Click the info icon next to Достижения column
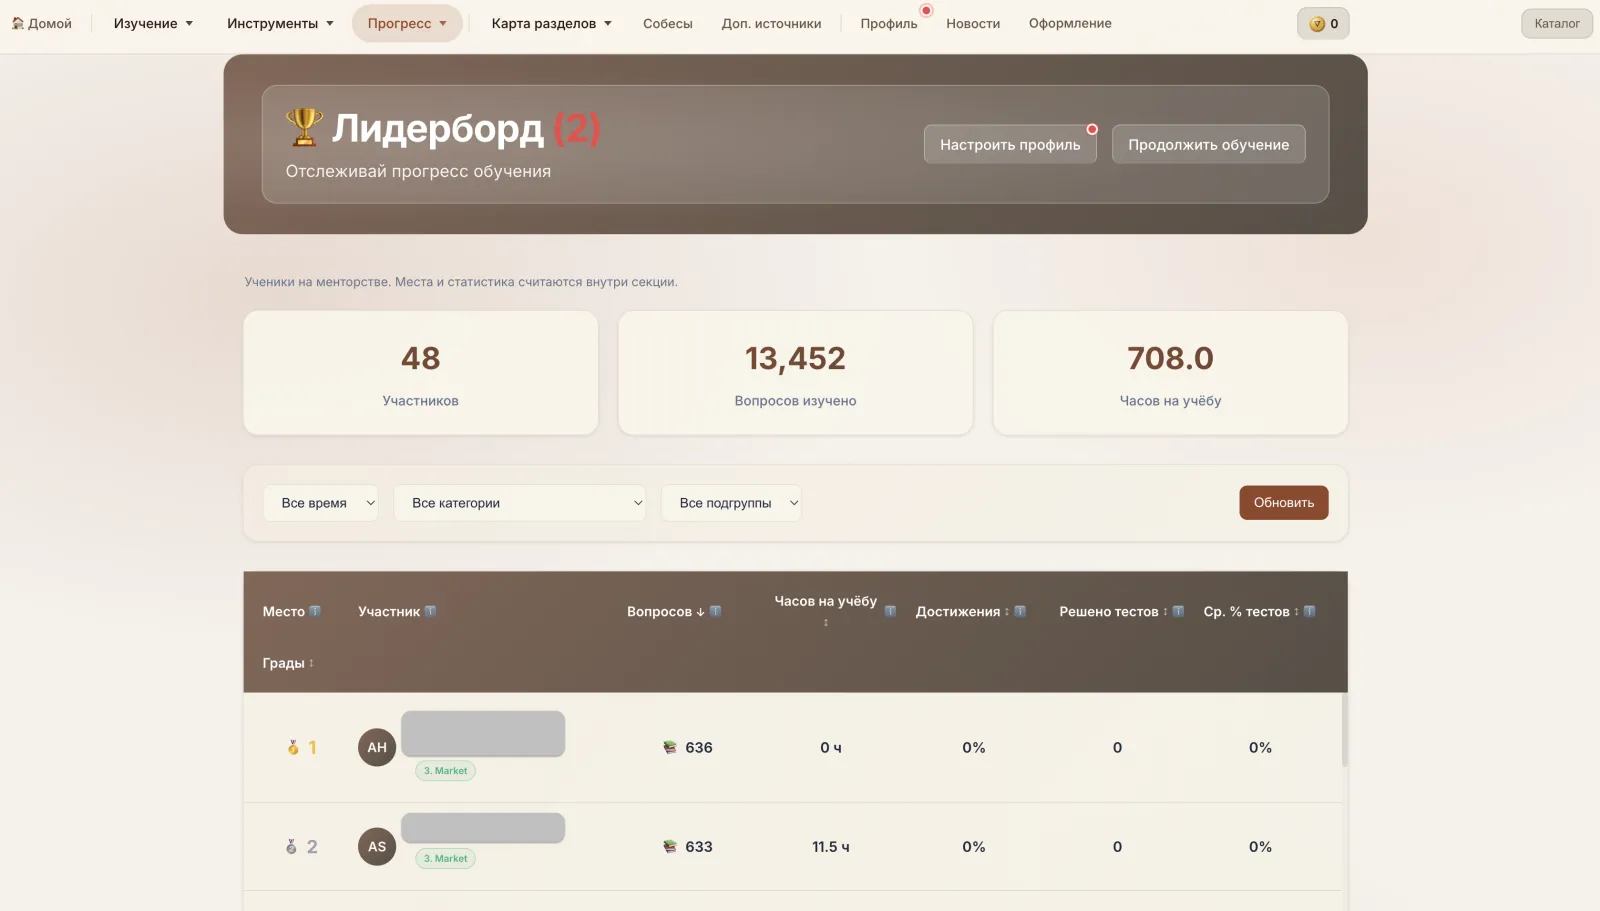1600x911 pixels. coord(1020,611)
